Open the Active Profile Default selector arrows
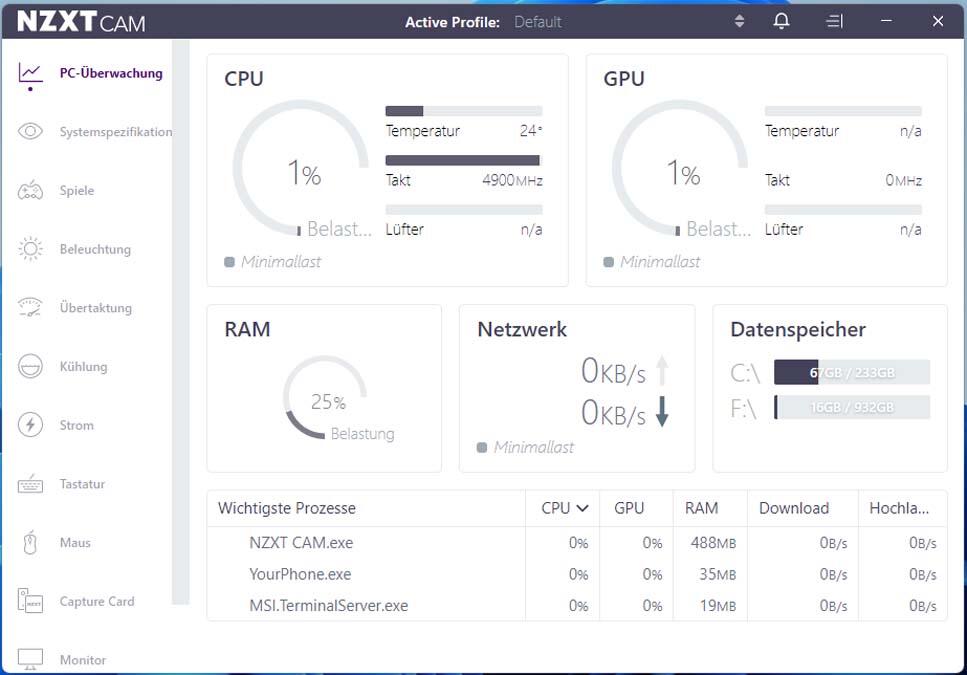The image size is (967, 675). point(739,22)
